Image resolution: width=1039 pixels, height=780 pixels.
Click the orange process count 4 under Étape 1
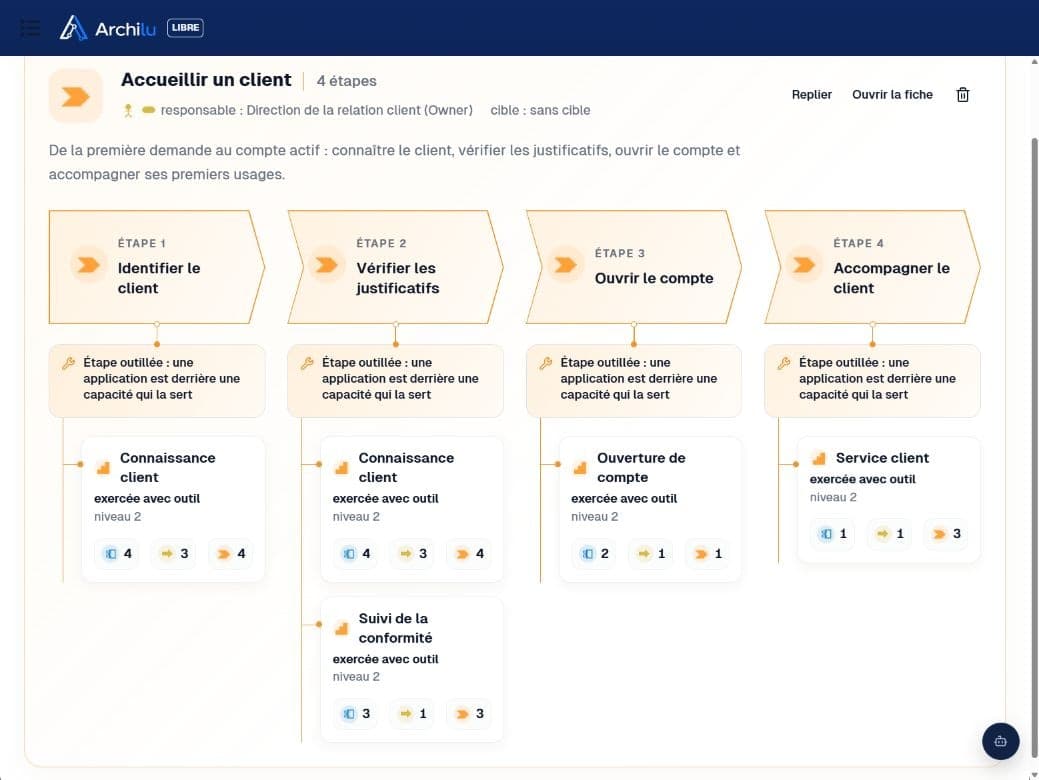(x=231, y=553)
